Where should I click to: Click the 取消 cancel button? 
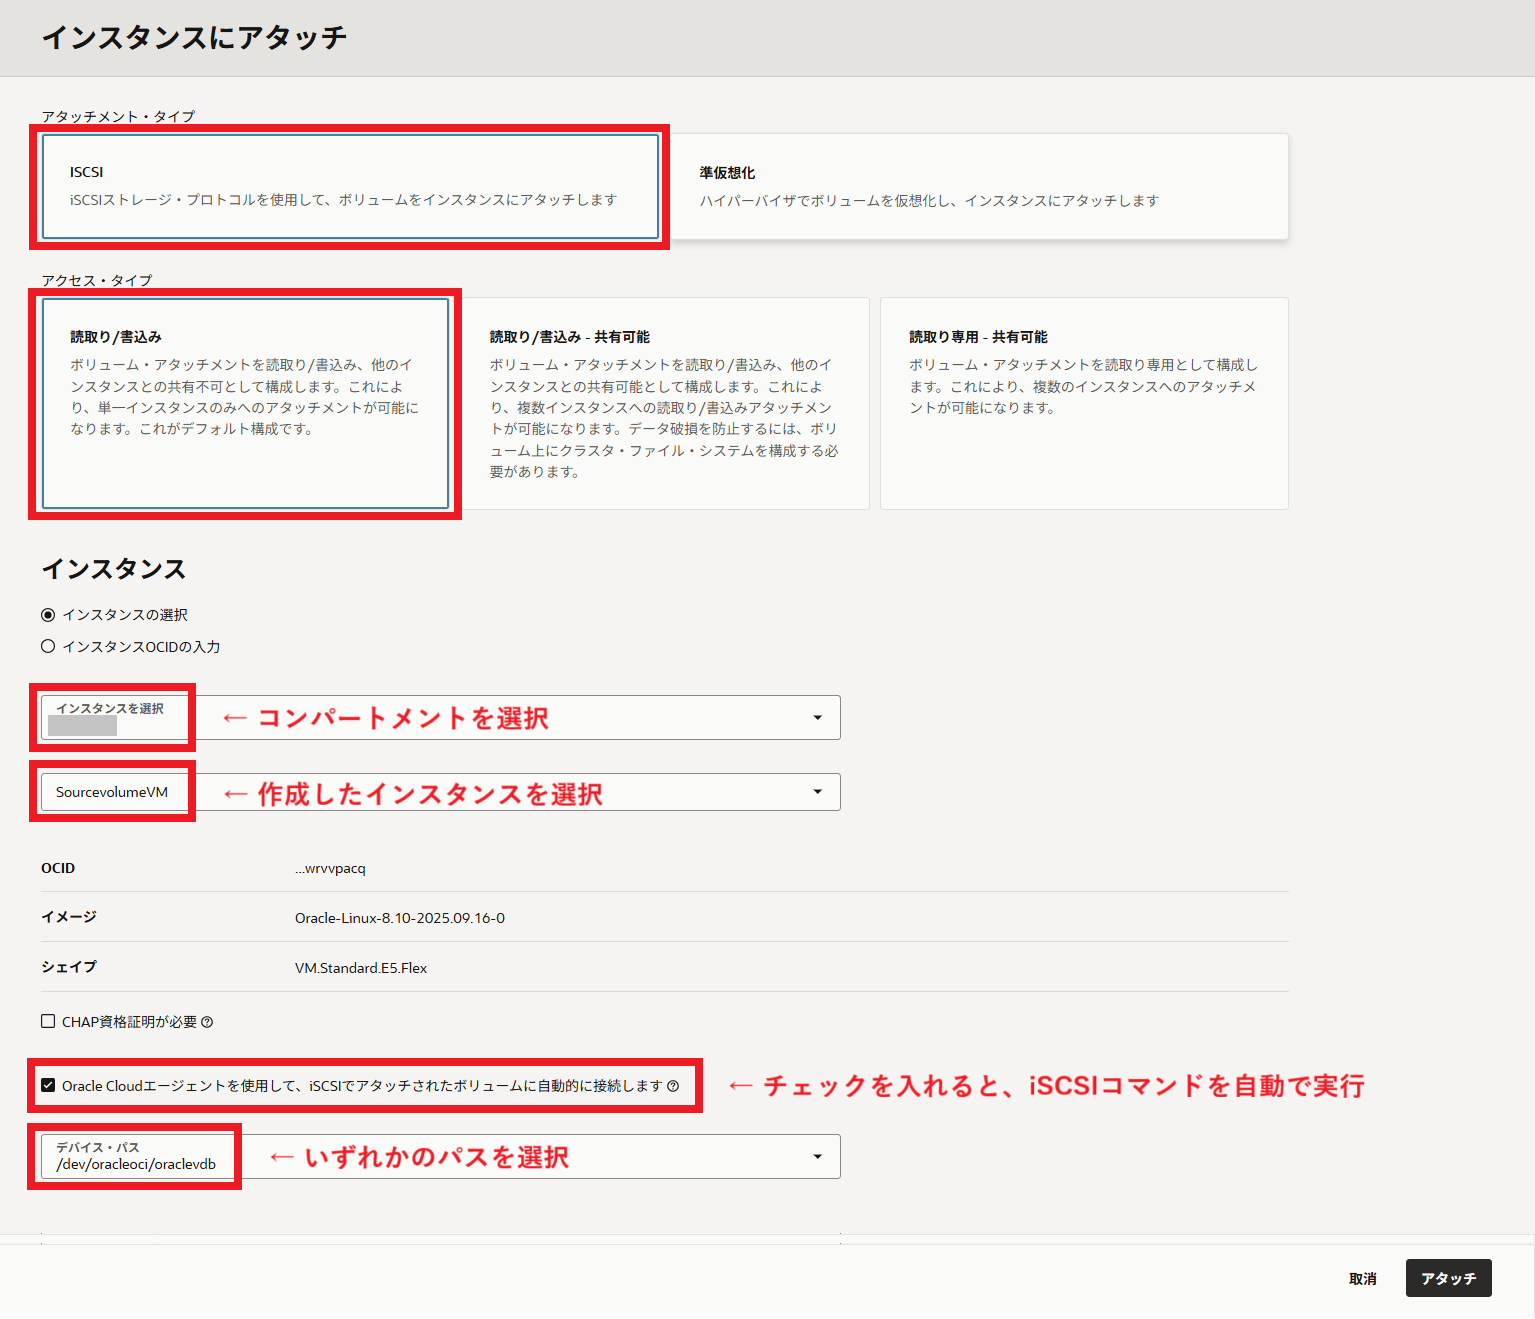tap(1362, 1278)
